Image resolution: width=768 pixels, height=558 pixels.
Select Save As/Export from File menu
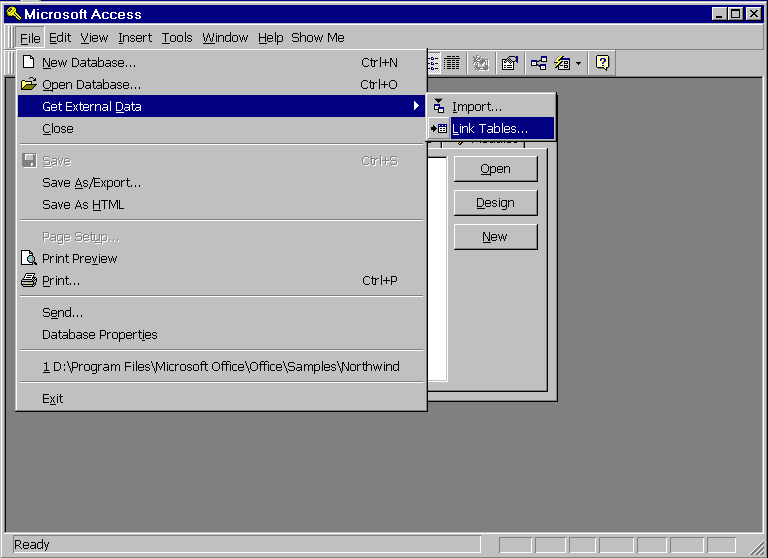pyautogui.click(x=91, y=183)
